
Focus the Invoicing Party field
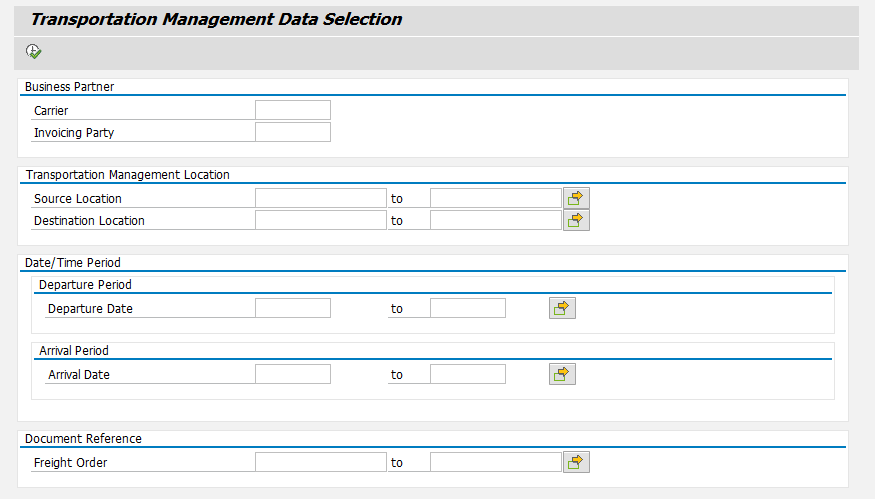[292, 132]
